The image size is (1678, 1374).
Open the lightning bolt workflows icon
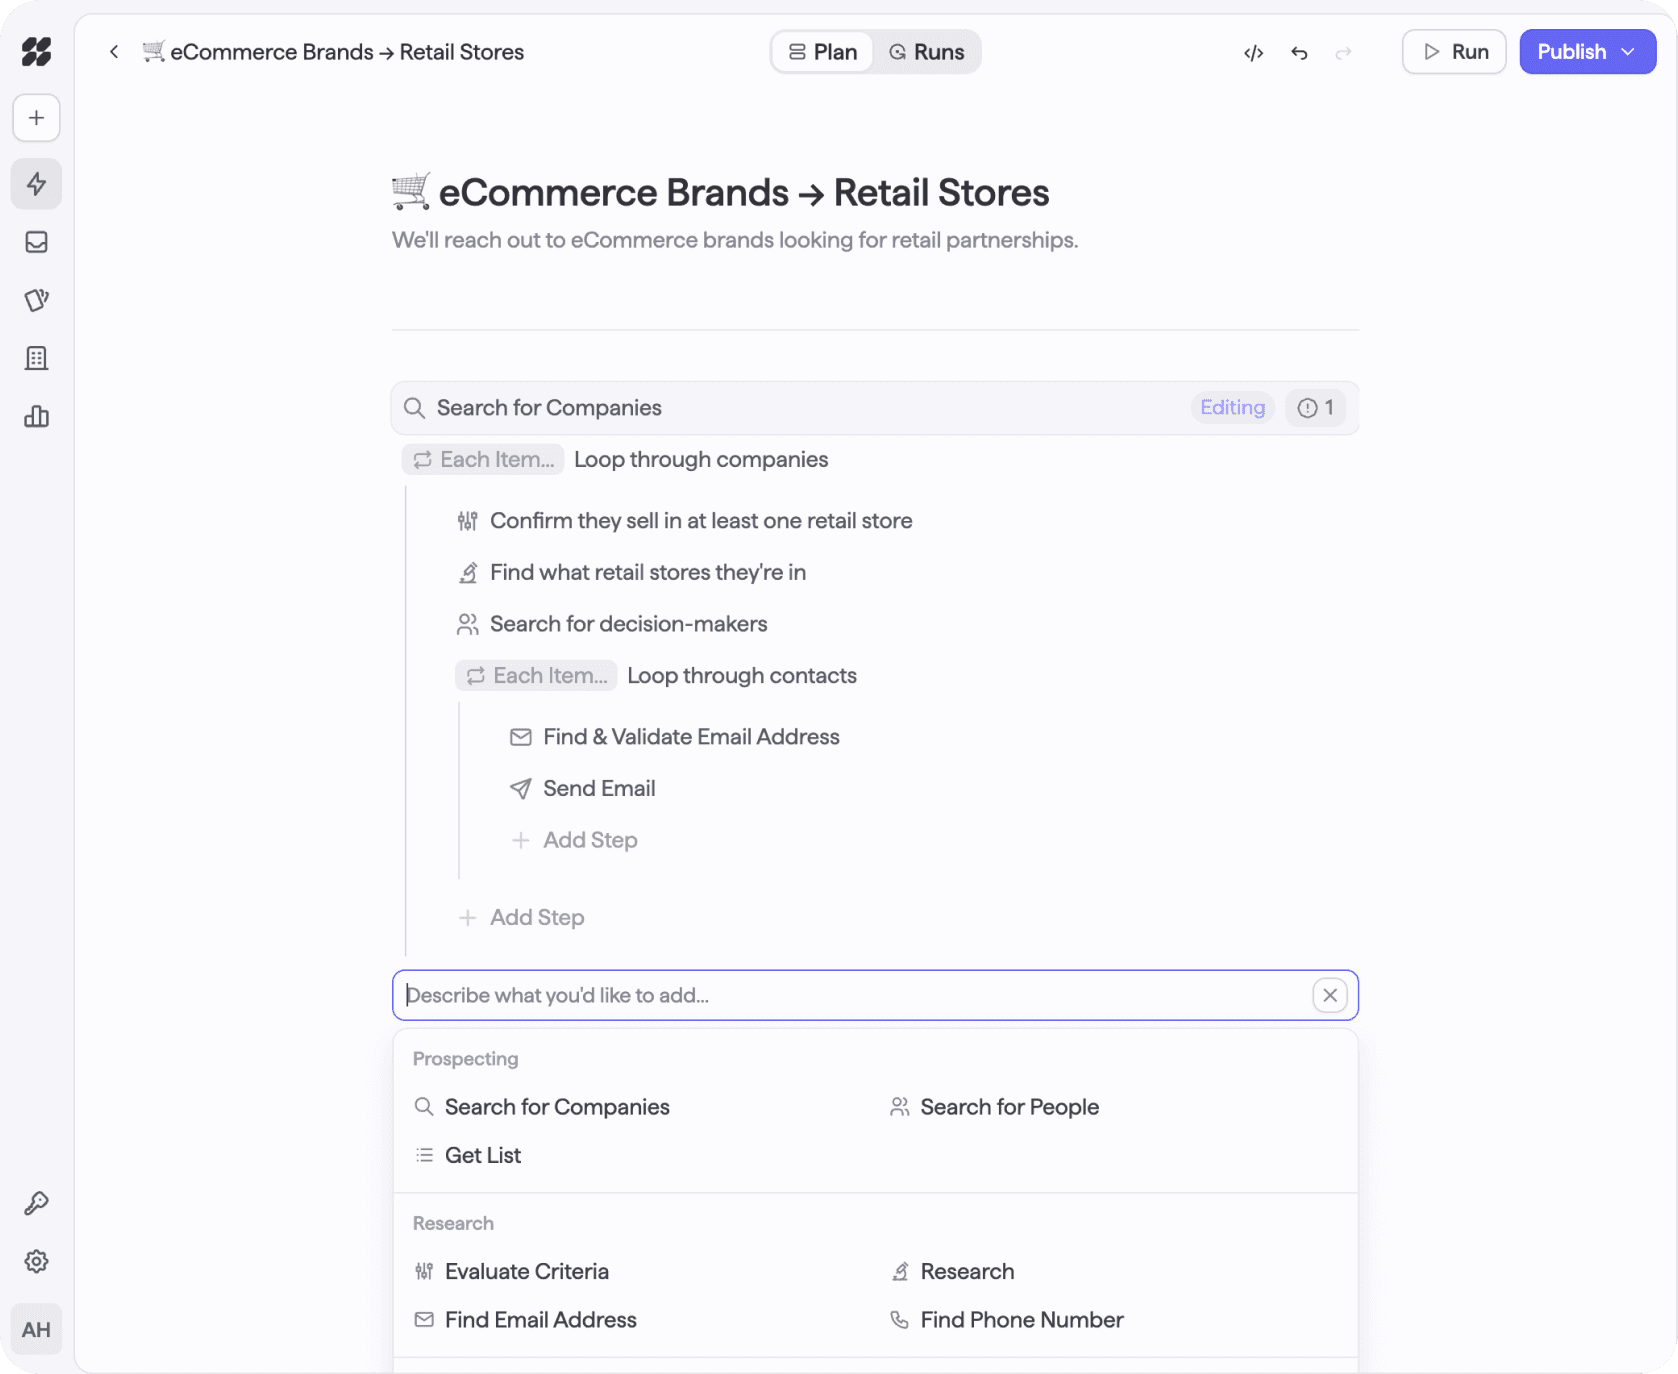(x=37, y=184)
